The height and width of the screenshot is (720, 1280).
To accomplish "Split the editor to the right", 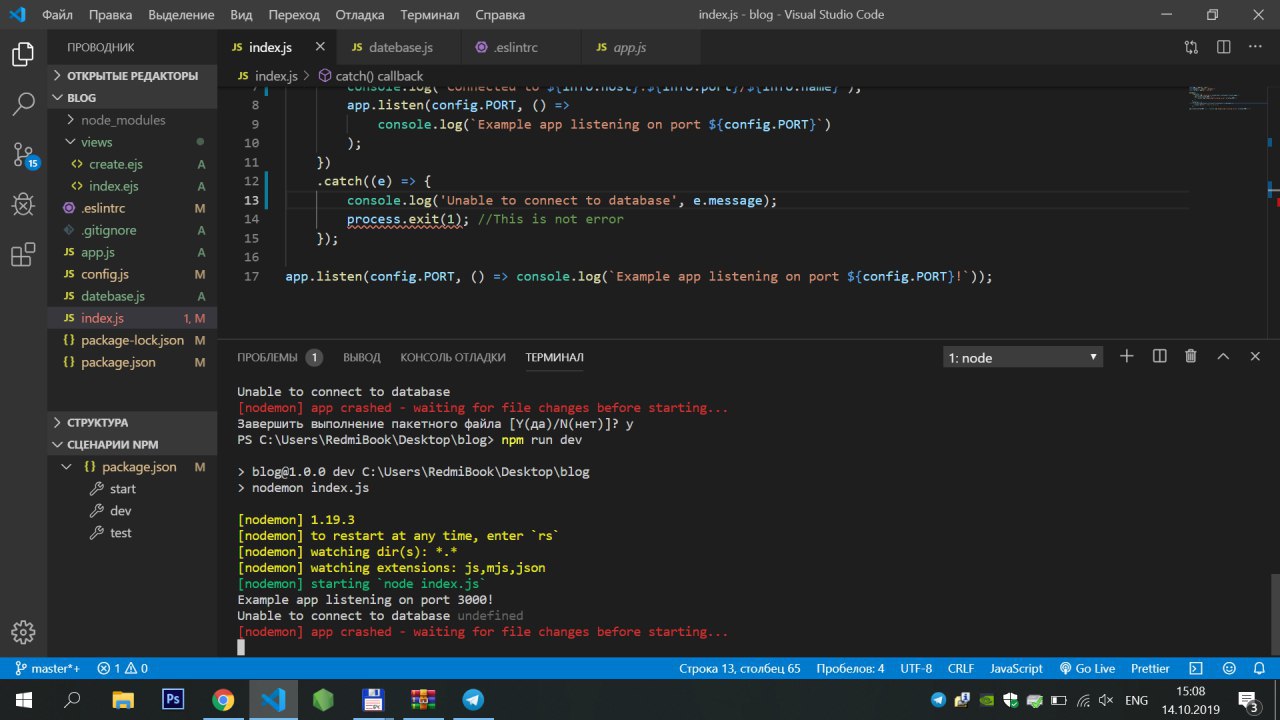I will pyautogui.click(x=1223, y=47).
